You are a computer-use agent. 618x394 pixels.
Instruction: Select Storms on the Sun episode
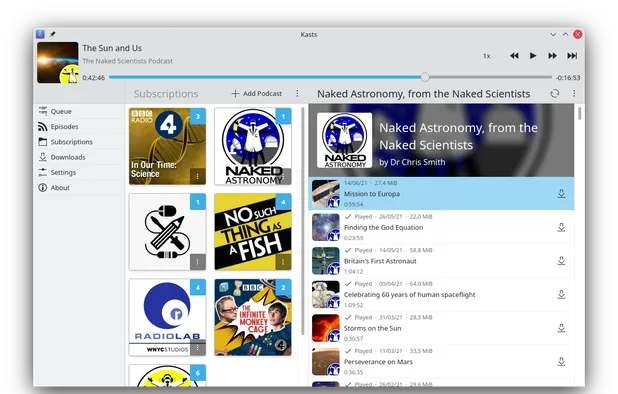tap(441, 328)
